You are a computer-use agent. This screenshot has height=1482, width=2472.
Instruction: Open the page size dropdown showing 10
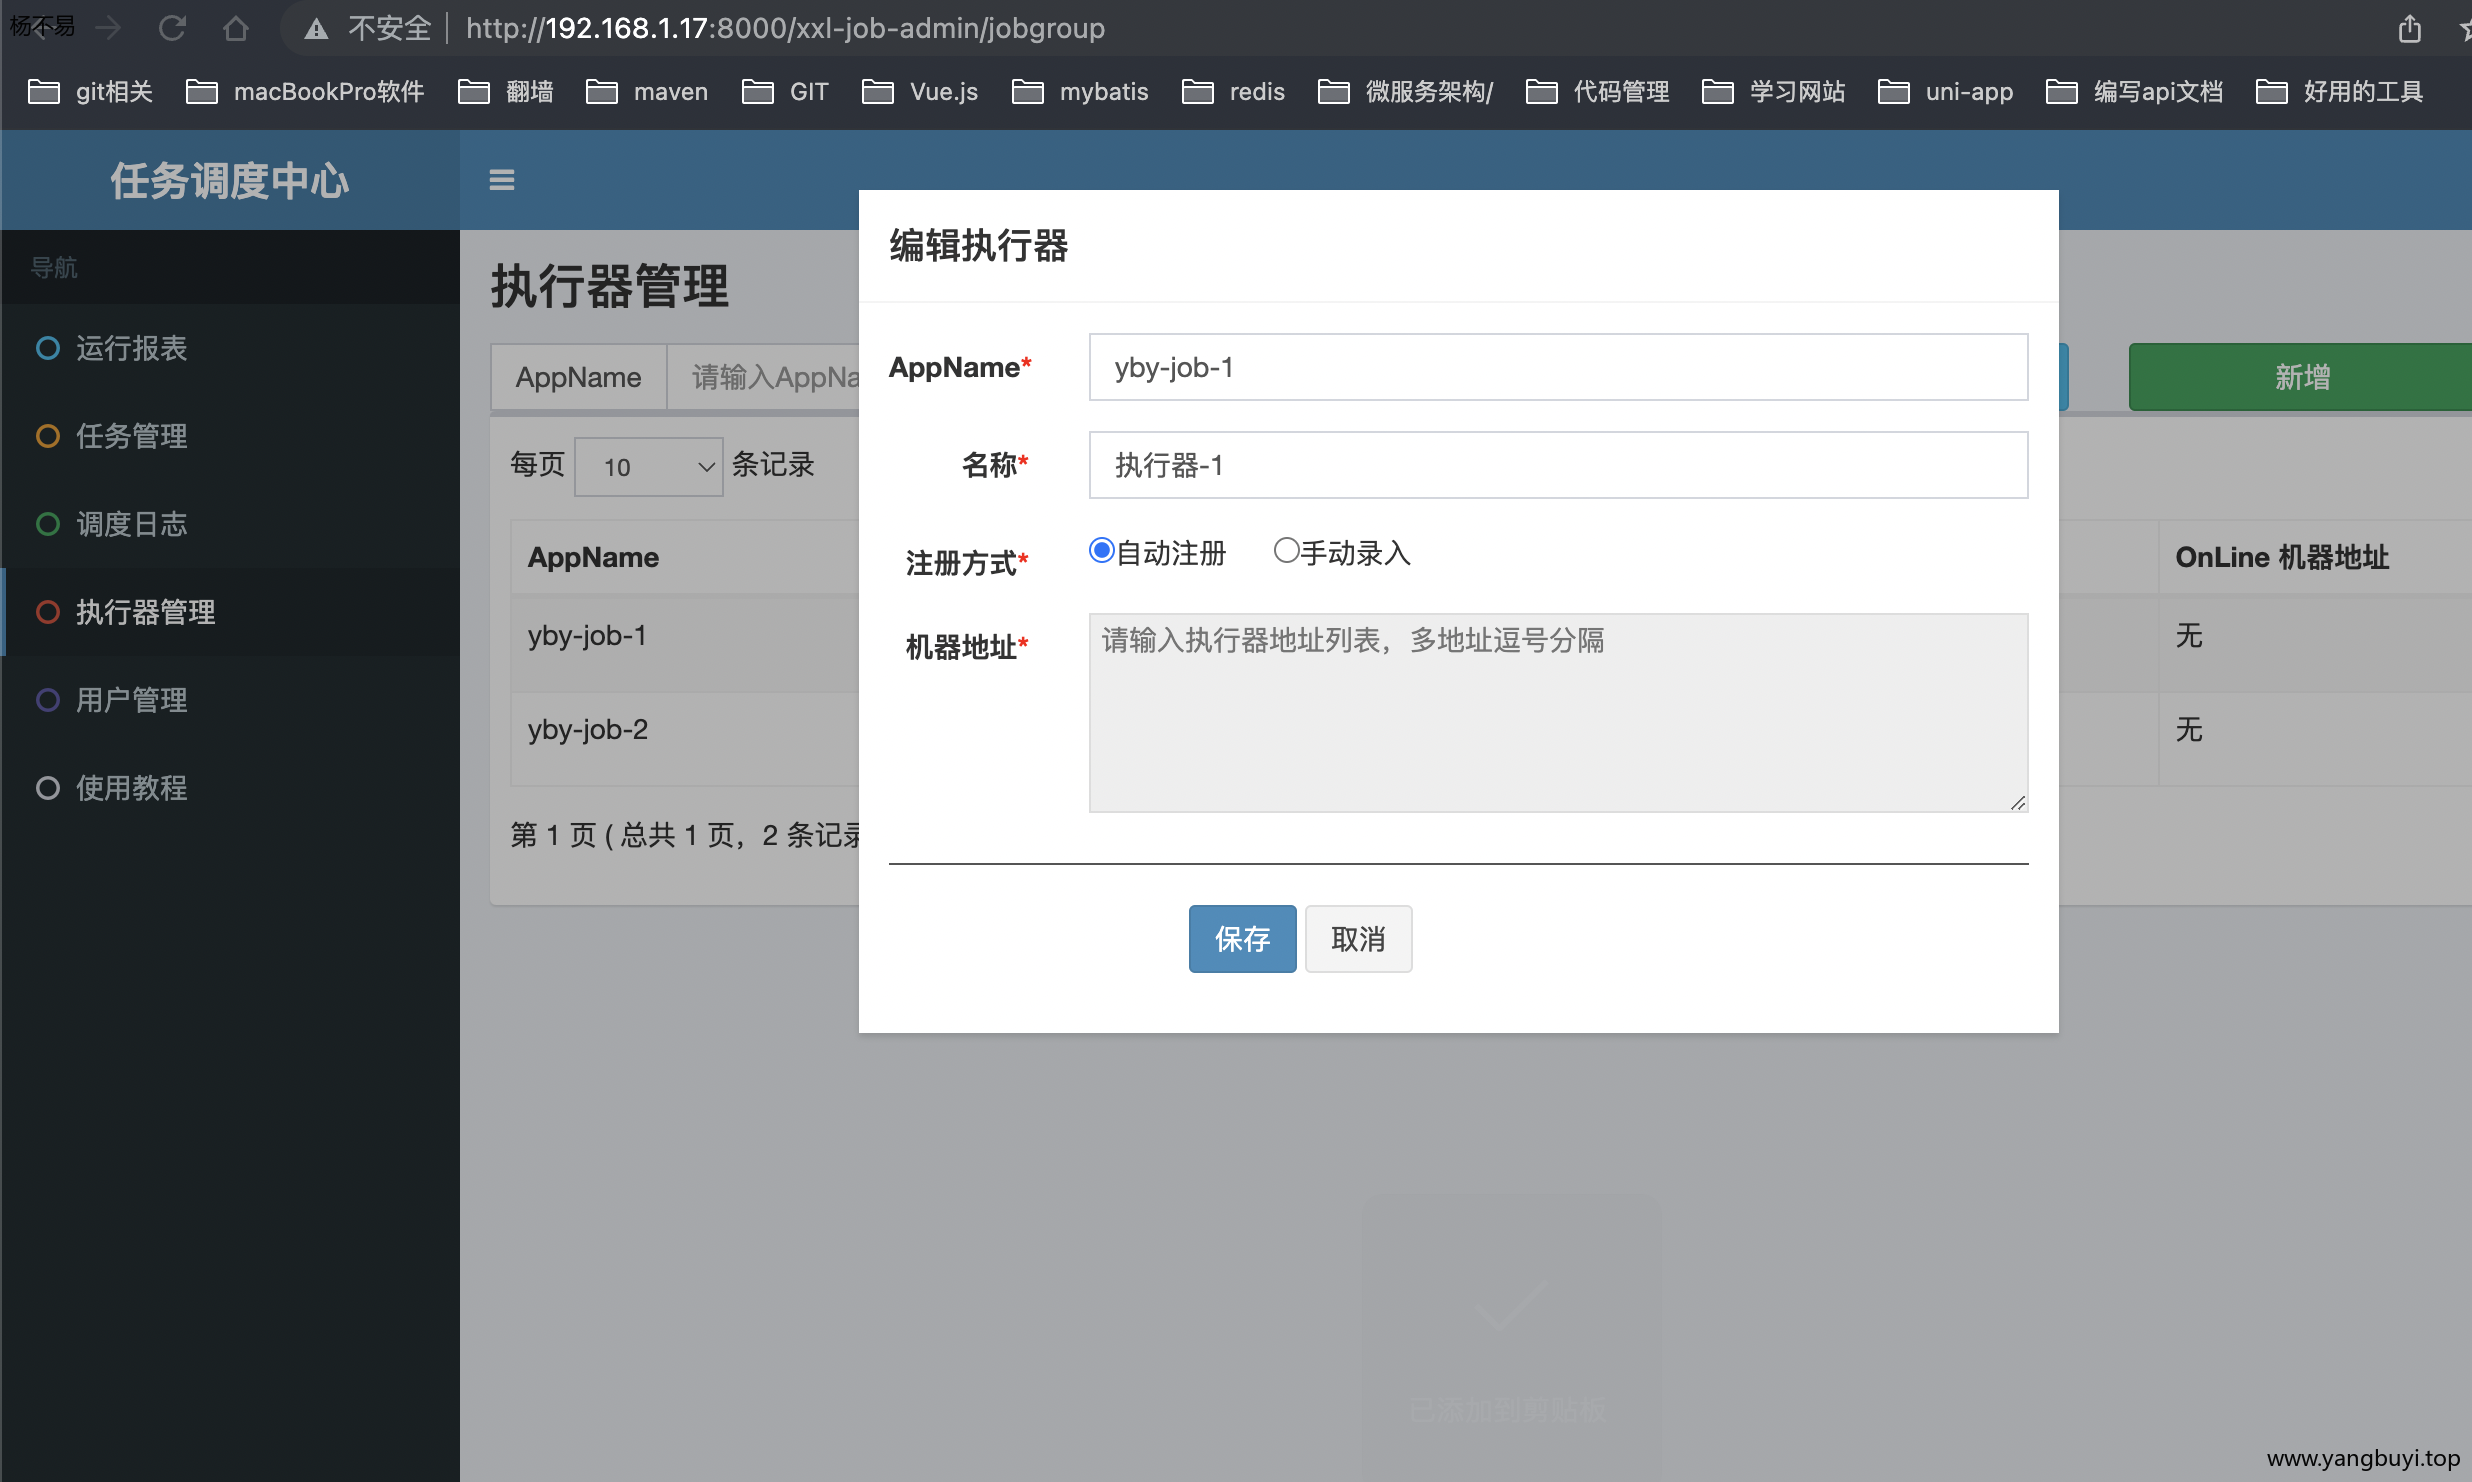click(x=648, y=467)
